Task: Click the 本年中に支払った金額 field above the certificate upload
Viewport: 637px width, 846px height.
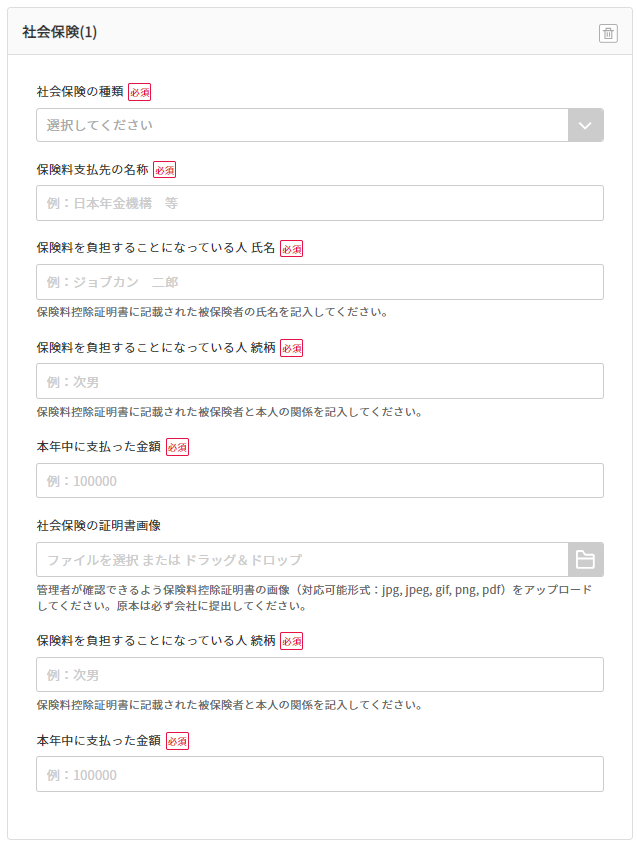Action: [x=319, y=480]
